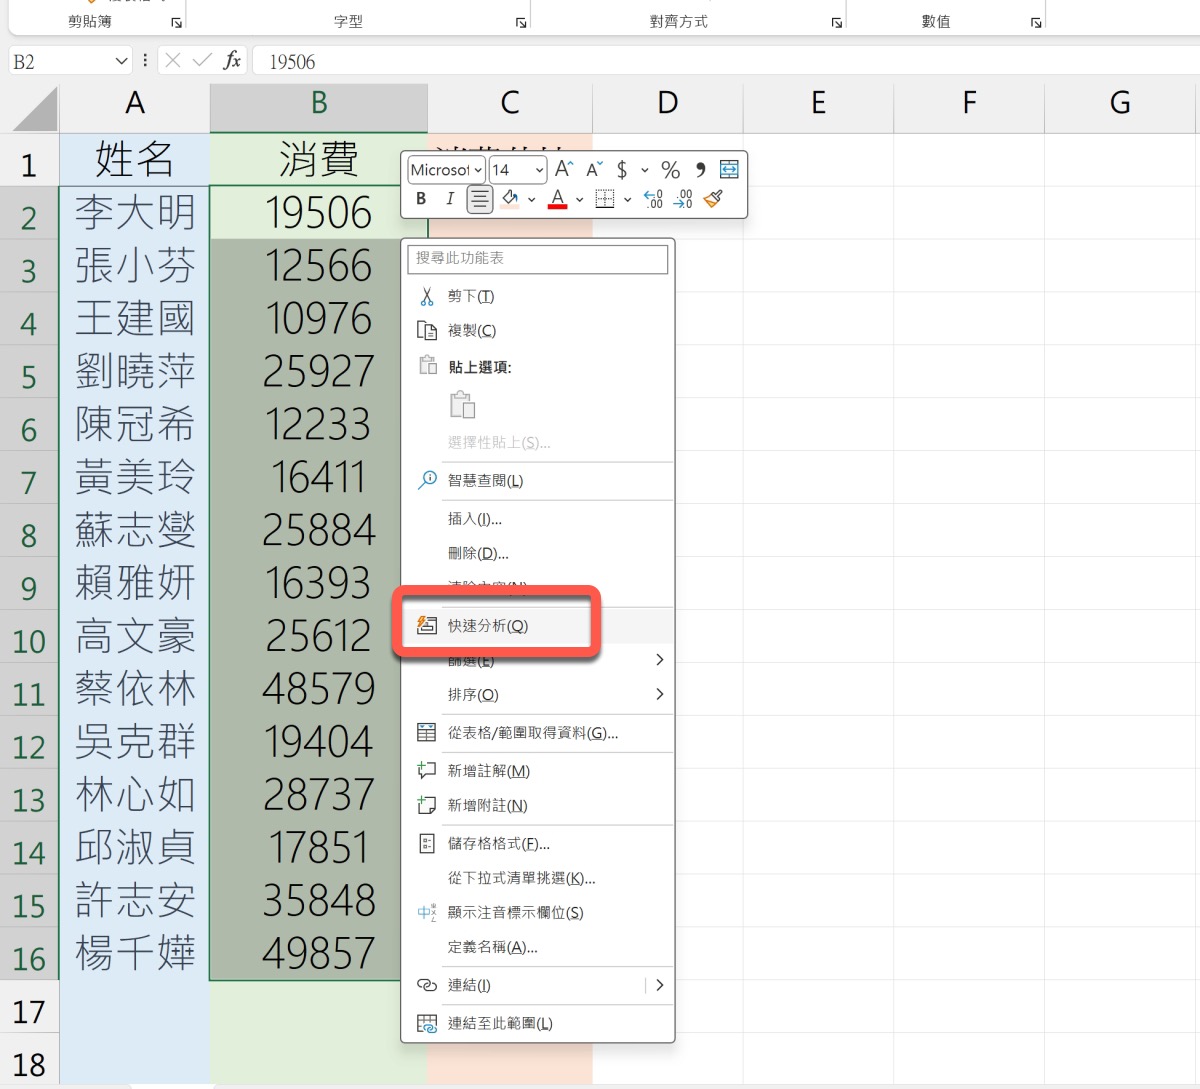Image resolution: width=1200 pixels, height=1089 pixels.
Task: Click Format Painter brush in mini toolbar
Action: pos(713,199)
